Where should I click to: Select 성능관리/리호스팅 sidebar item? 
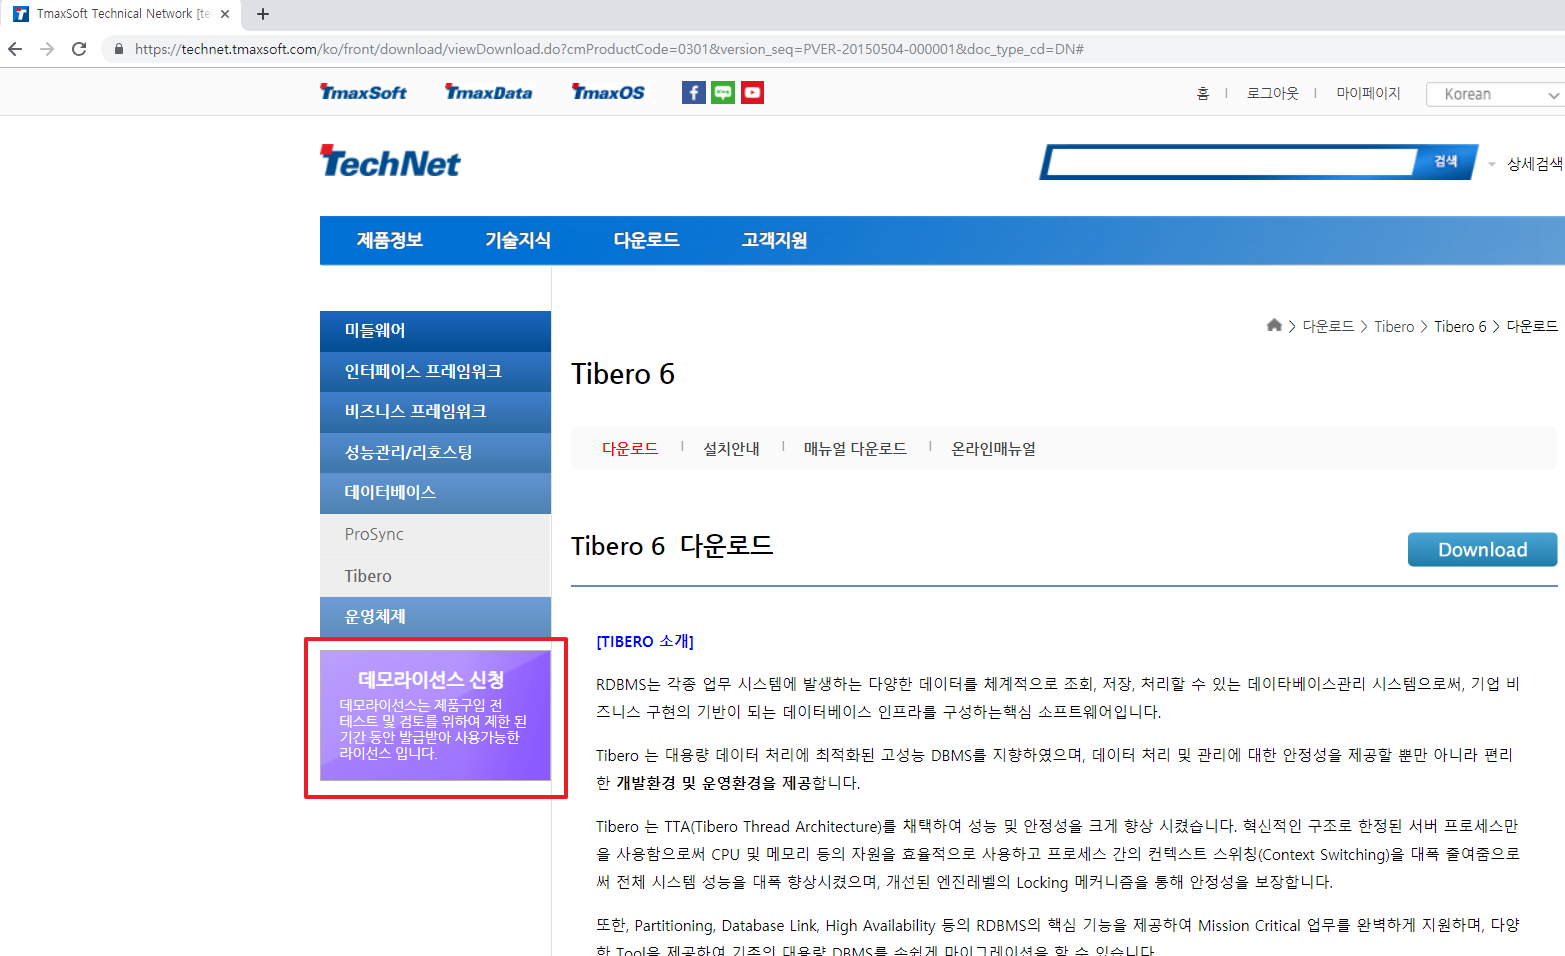coord(435,453)
